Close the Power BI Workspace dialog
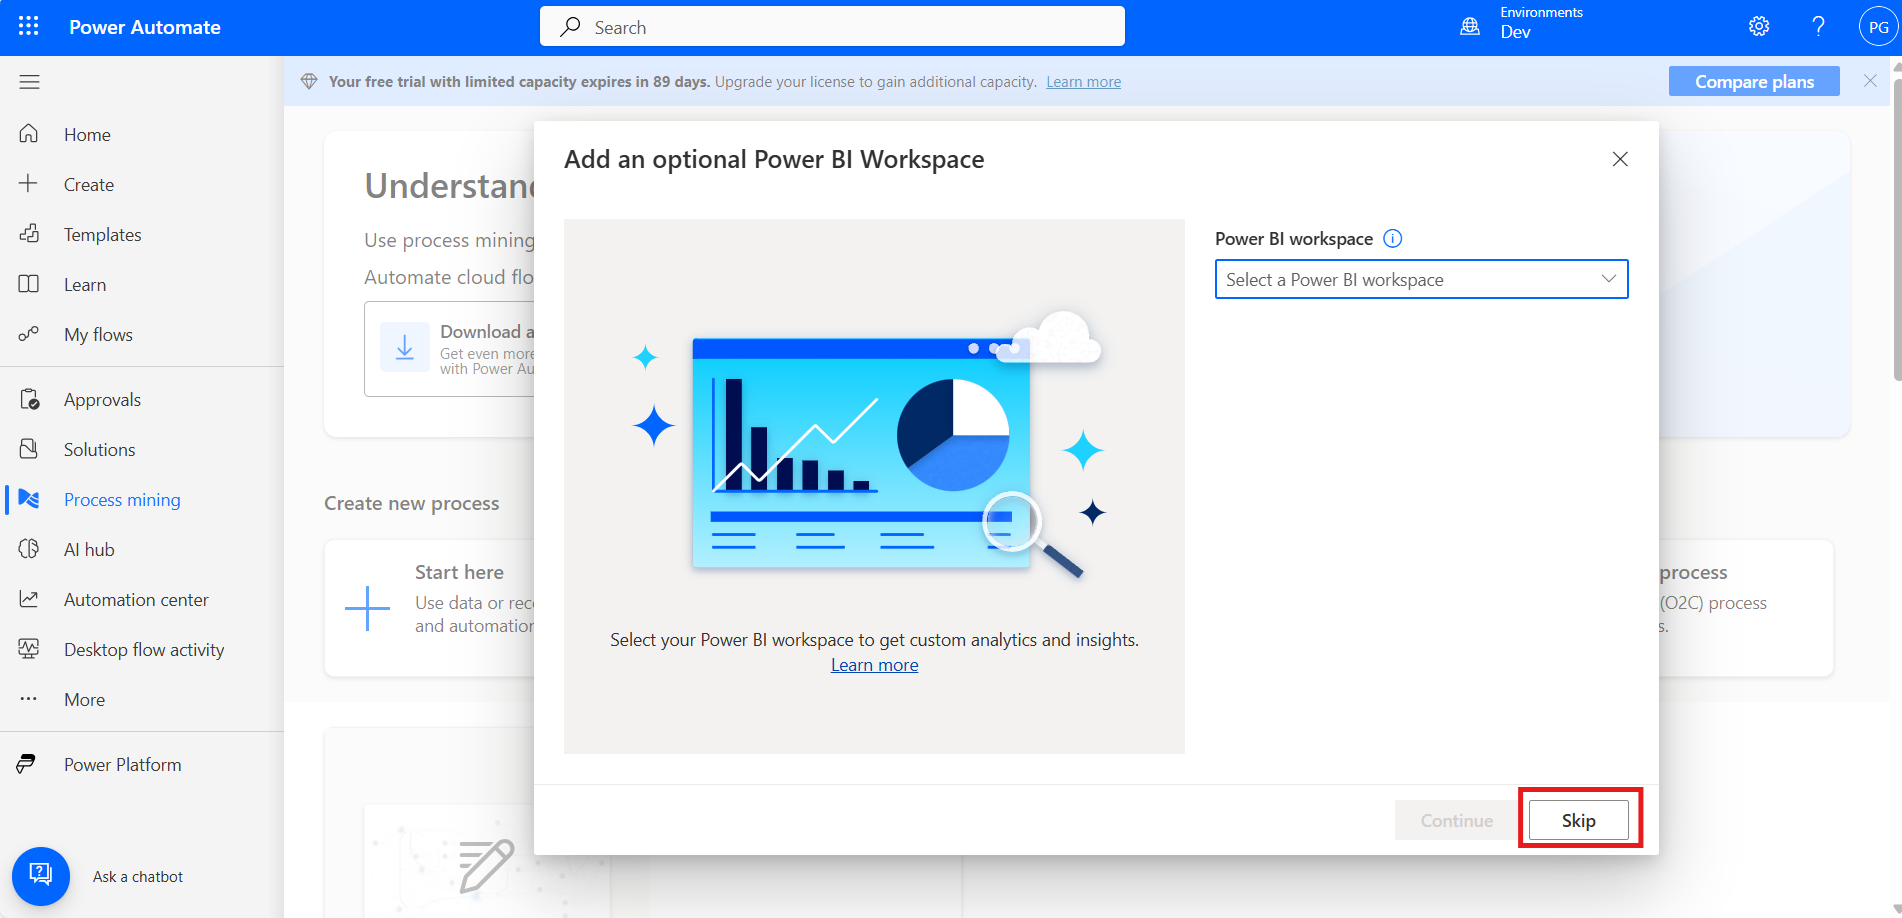Image resolution: width=1902 pixels, height=918 pixels. point(1620,159)
